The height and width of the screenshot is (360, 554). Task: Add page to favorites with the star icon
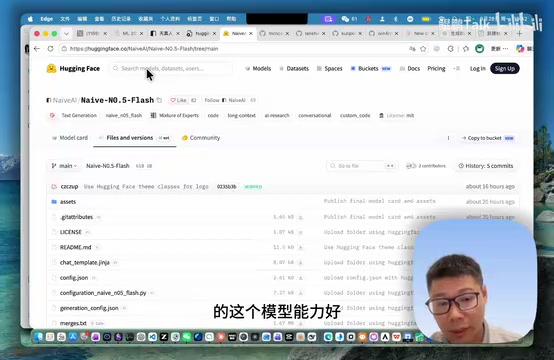pos(423,49)
